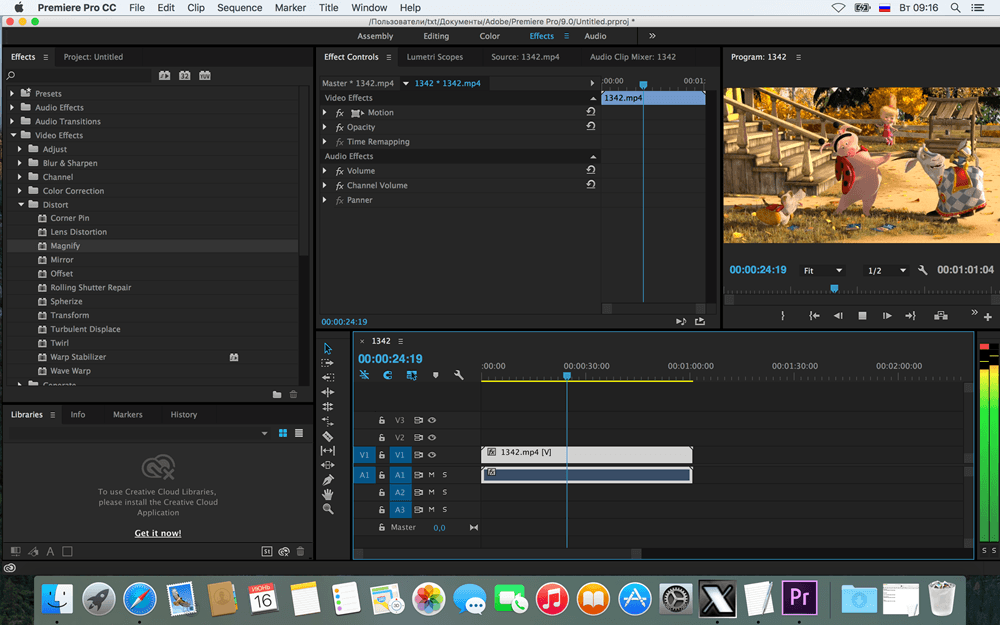Switch to the Lumetri Scopes tab
This screenshot has width=1000, height=625.
point(435,57)
